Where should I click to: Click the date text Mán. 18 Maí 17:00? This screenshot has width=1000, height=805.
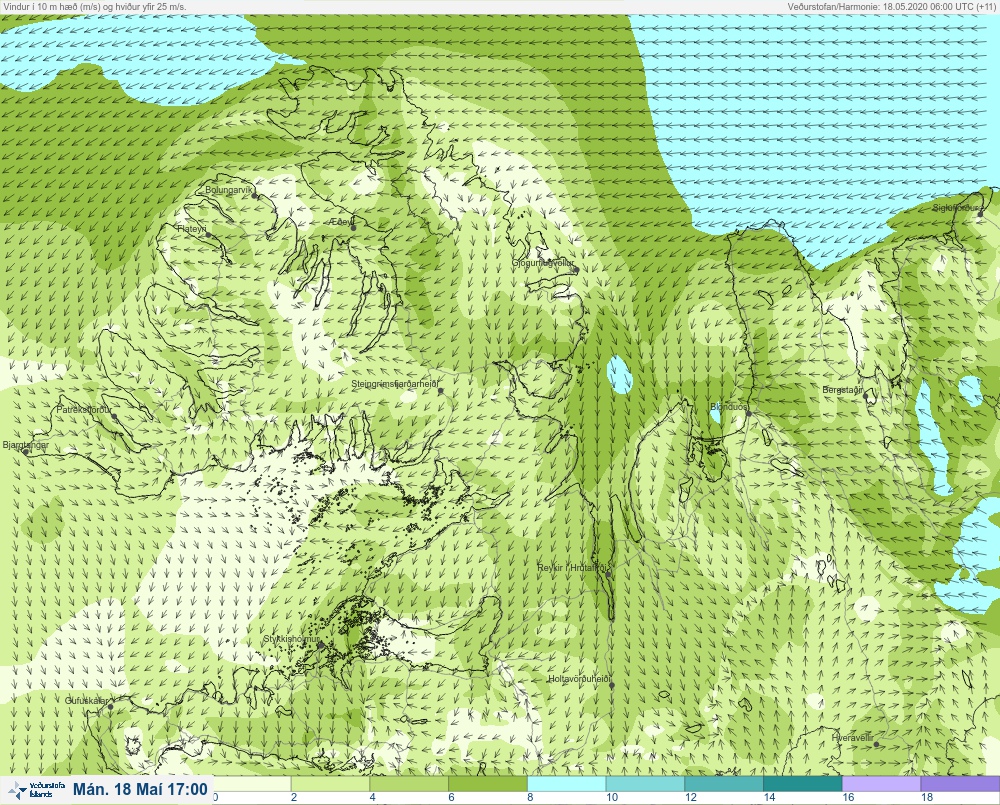140,790
